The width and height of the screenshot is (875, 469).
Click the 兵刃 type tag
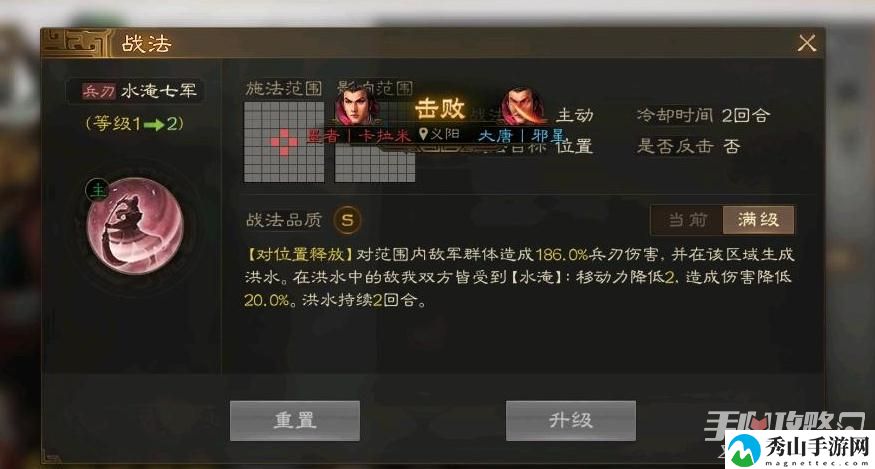(x=99, y=91)
